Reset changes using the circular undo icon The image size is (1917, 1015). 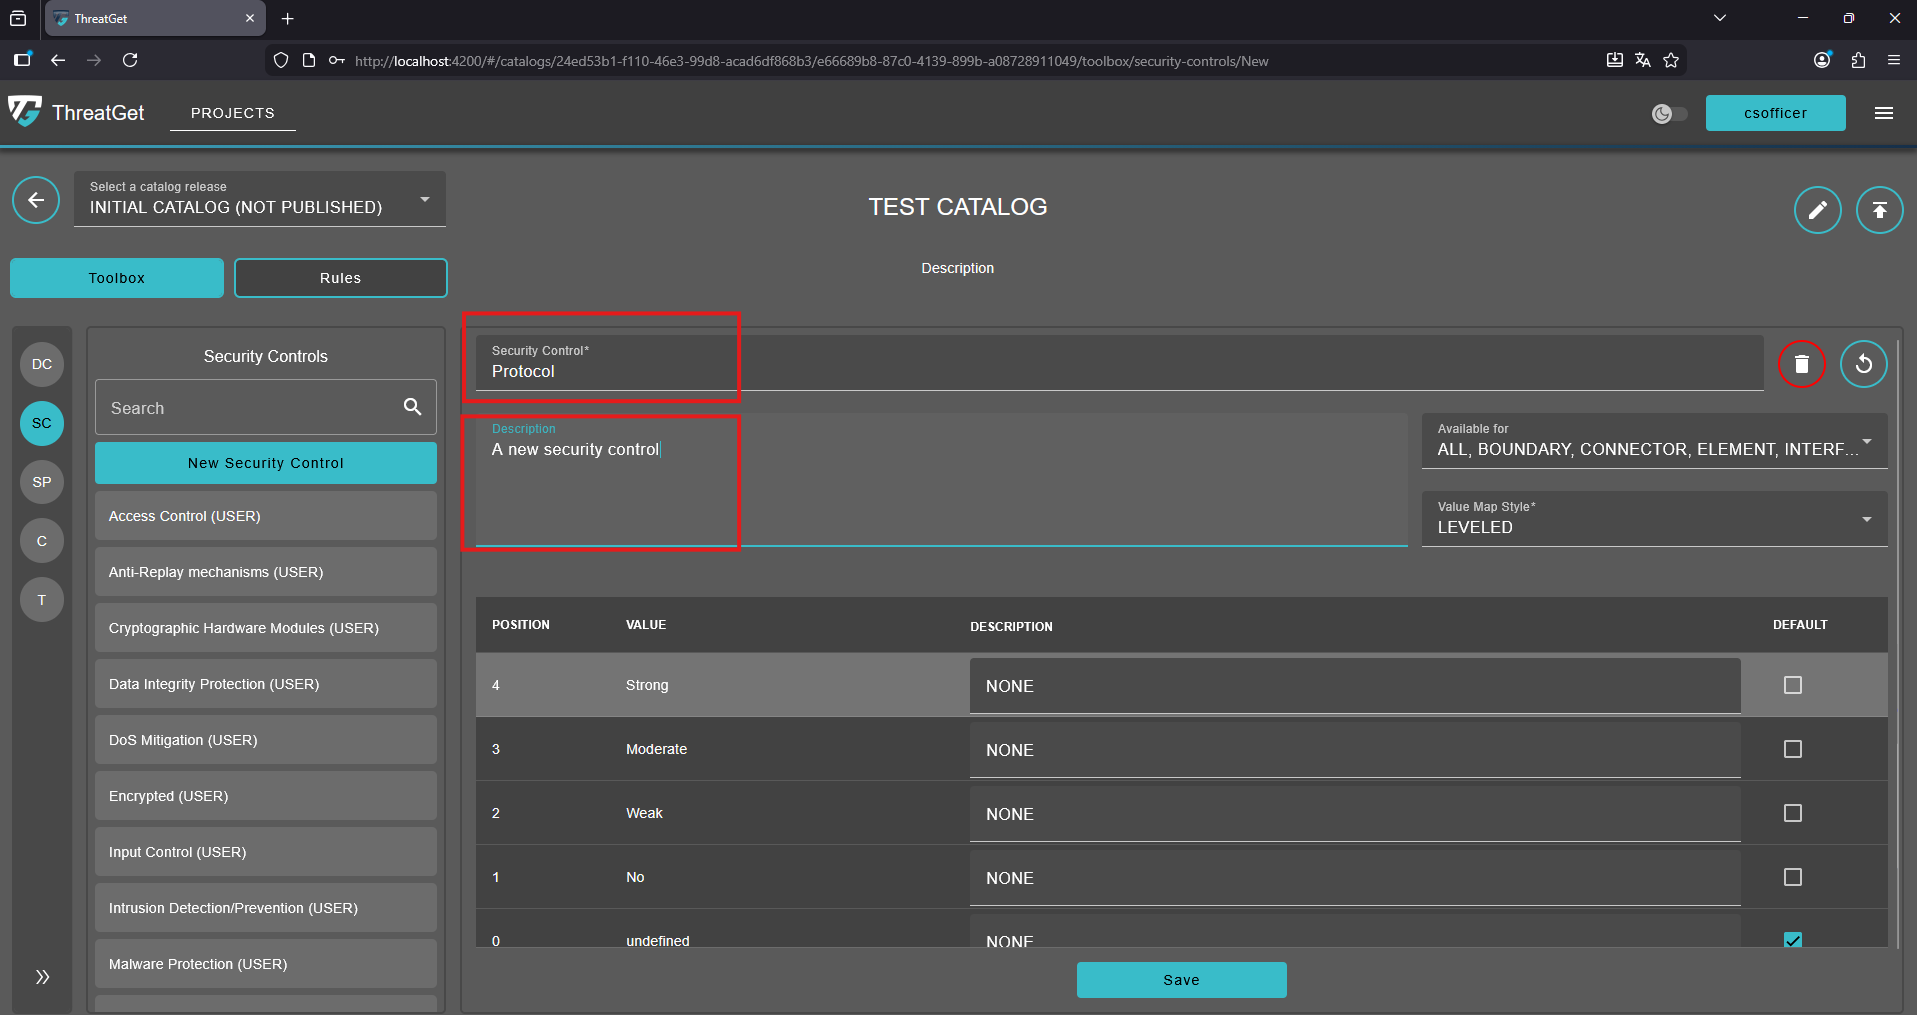pyautogui.click(x=1864, y=364)
